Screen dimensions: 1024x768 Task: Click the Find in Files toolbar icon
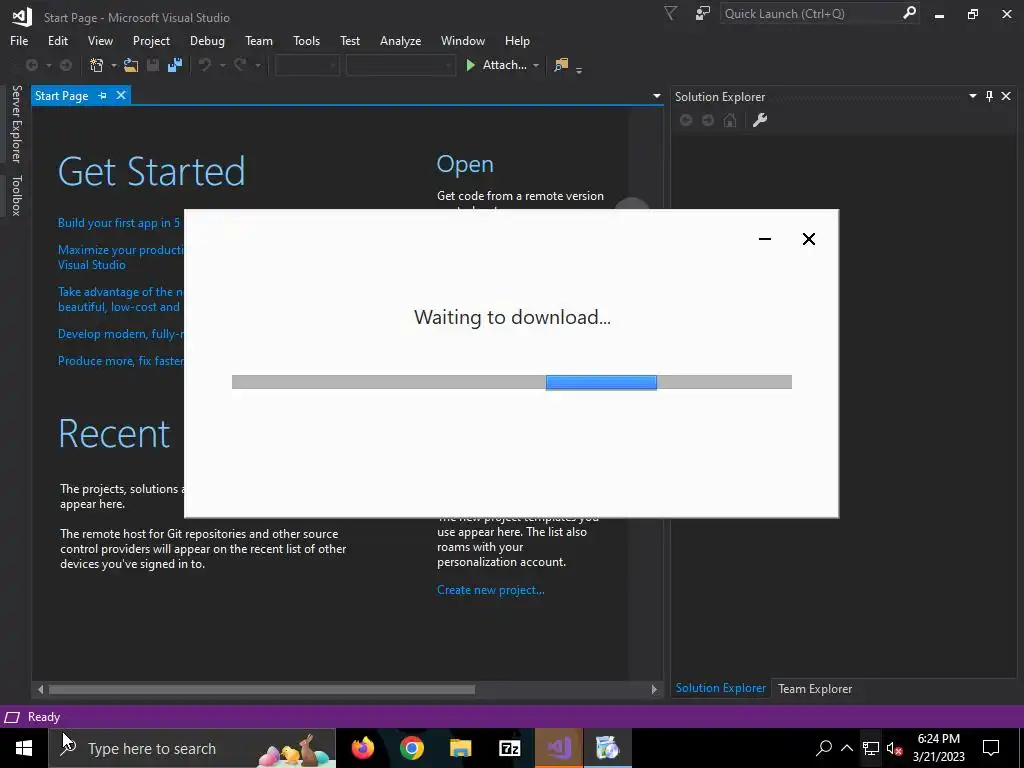pyautogui.click(x=561, y=65)
